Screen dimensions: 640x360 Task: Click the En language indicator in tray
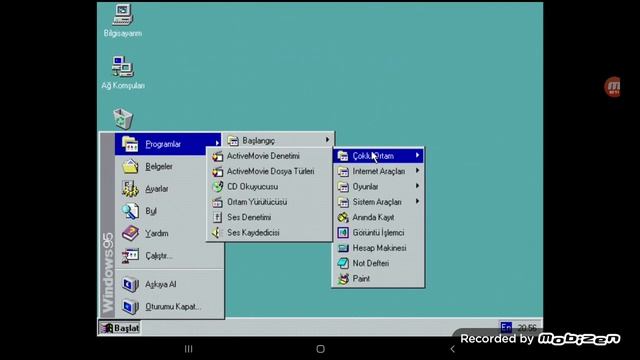tap(506, 327)
